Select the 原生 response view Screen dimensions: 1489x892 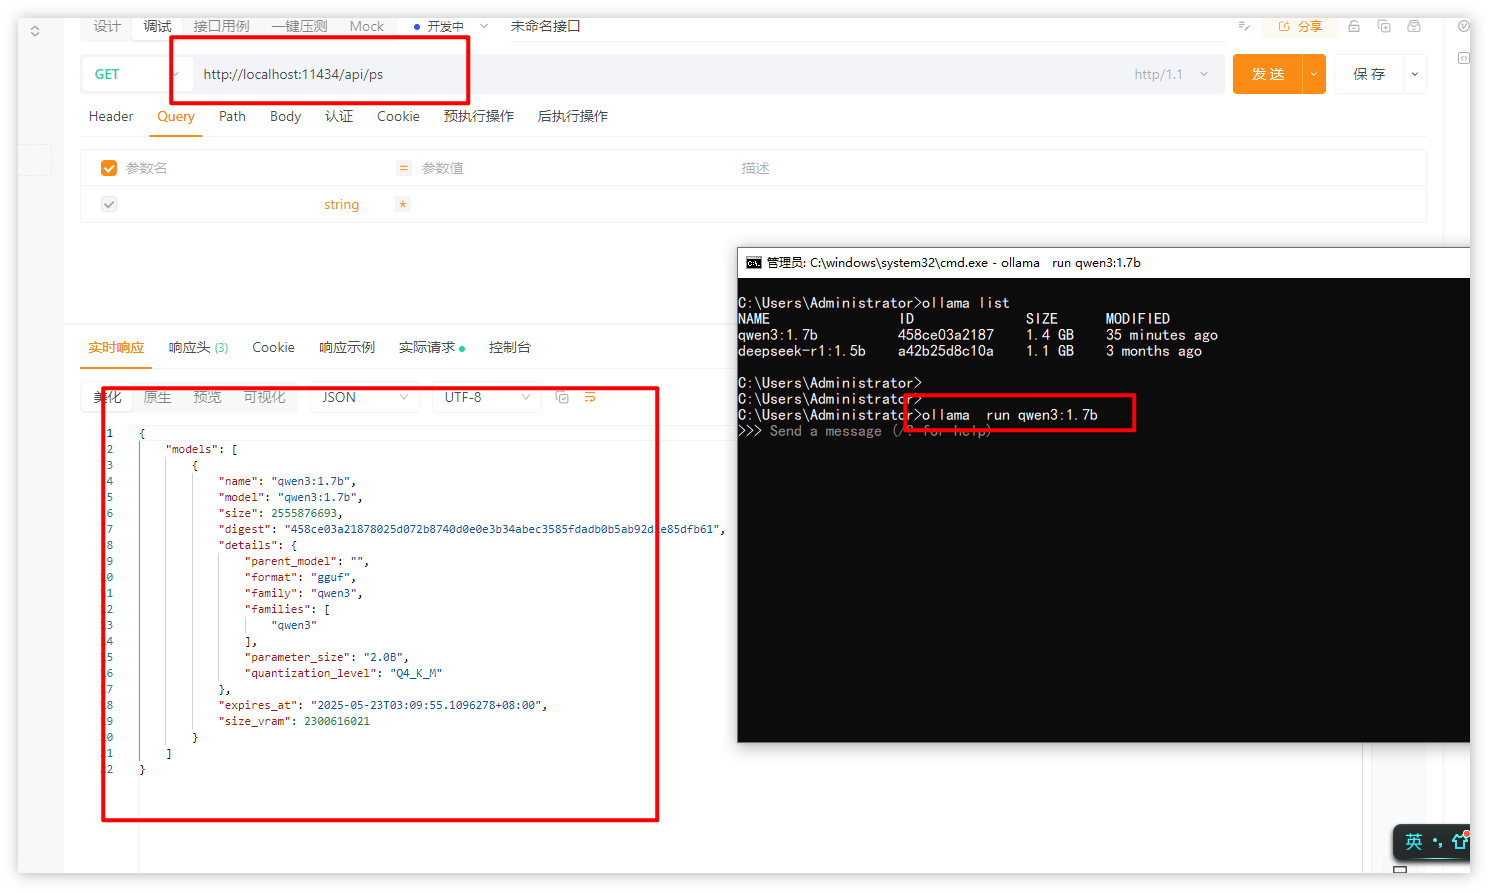tap(157, 397)
